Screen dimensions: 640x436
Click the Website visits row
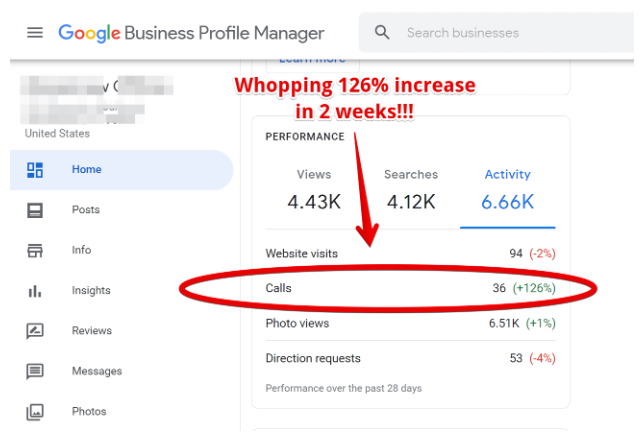[410, 254]
